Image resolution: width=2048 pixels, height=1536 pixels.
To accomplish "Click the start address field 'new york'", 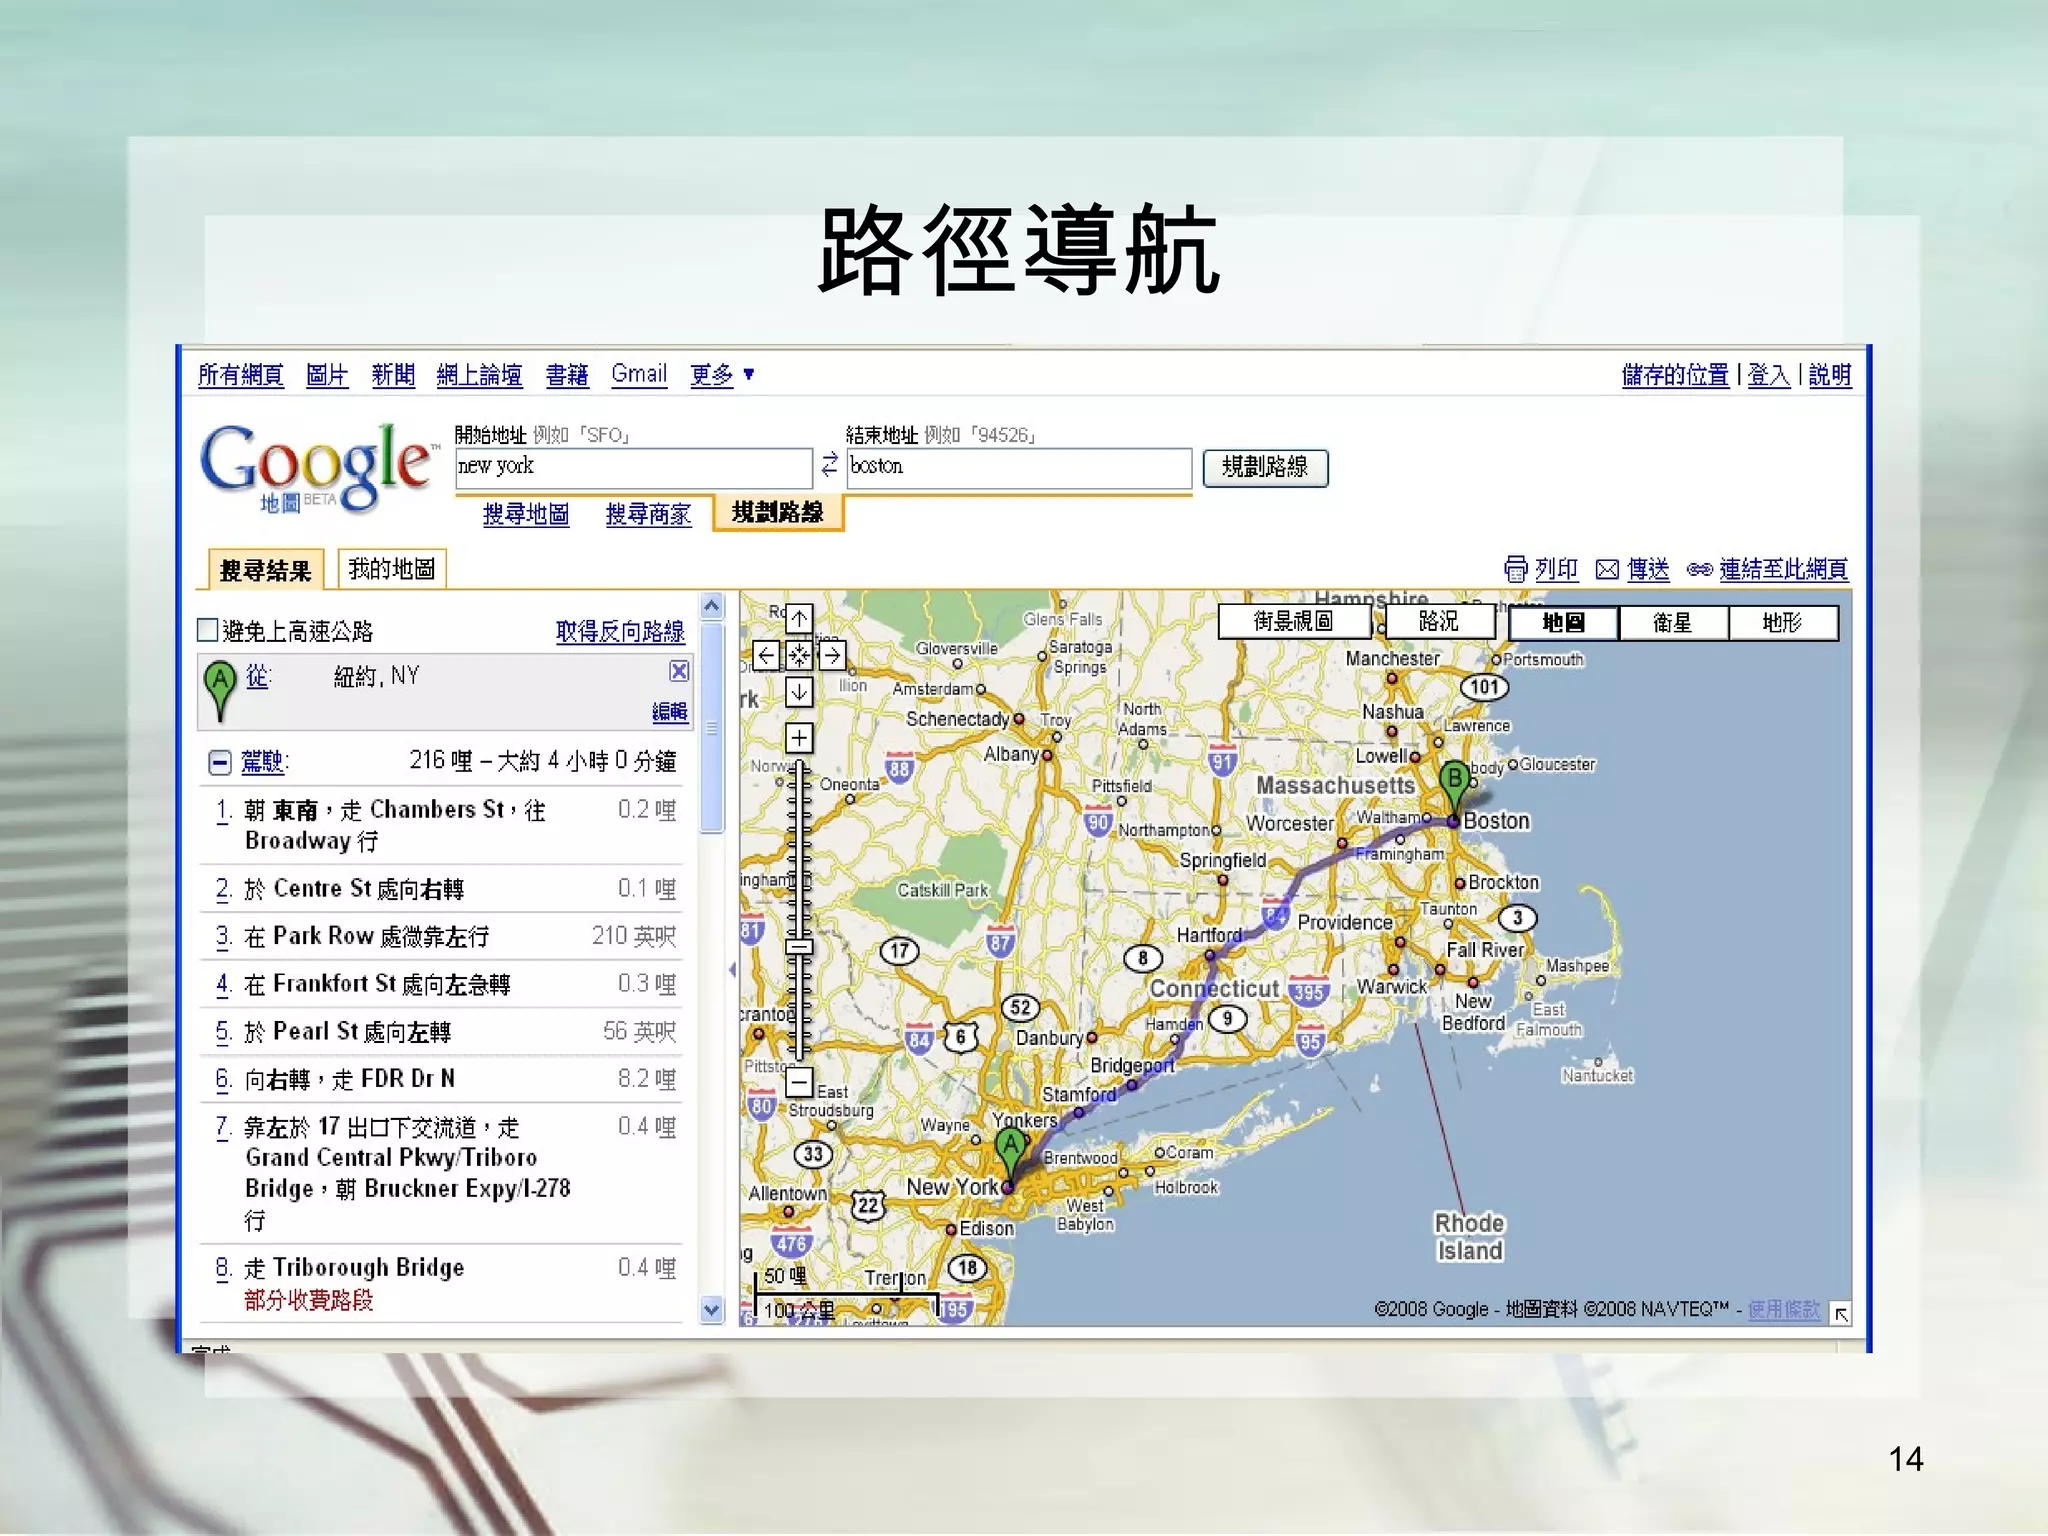I will 634,467.
